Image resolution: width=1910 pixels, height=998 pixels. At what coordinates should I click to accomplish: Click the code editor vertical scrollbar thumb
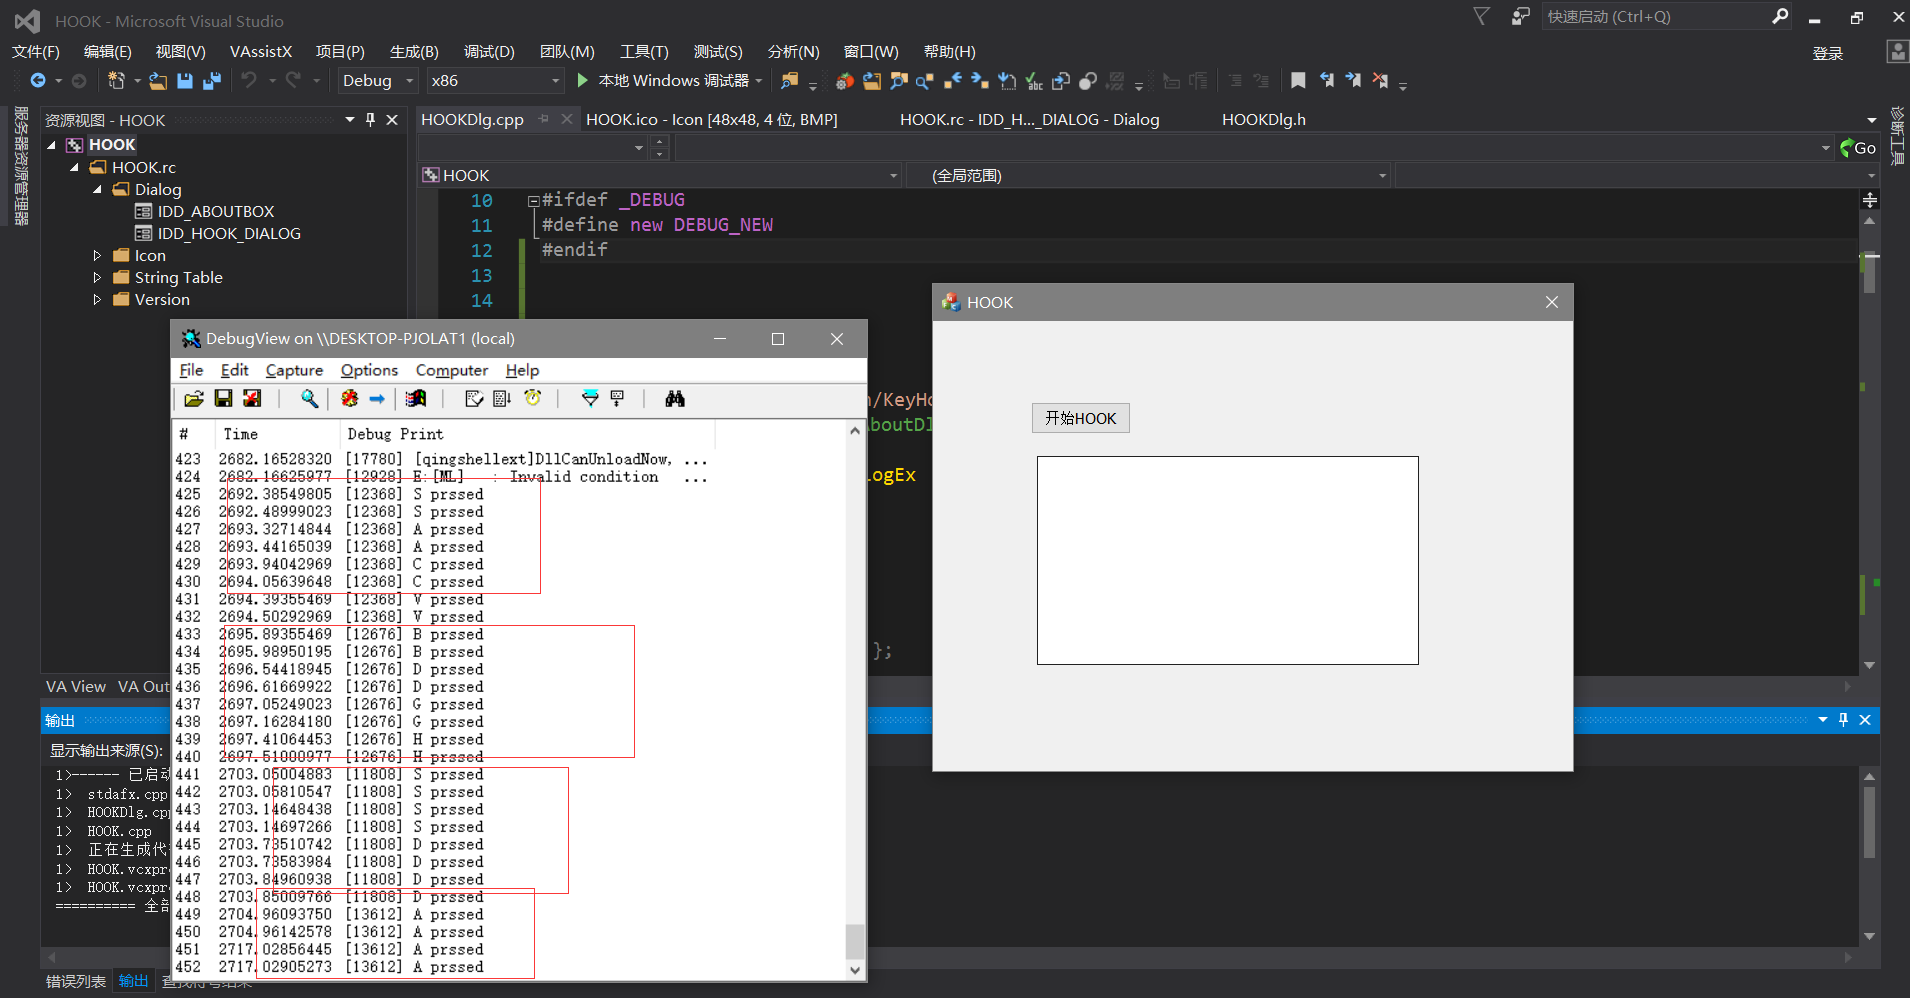click(x=1870, y=274)
